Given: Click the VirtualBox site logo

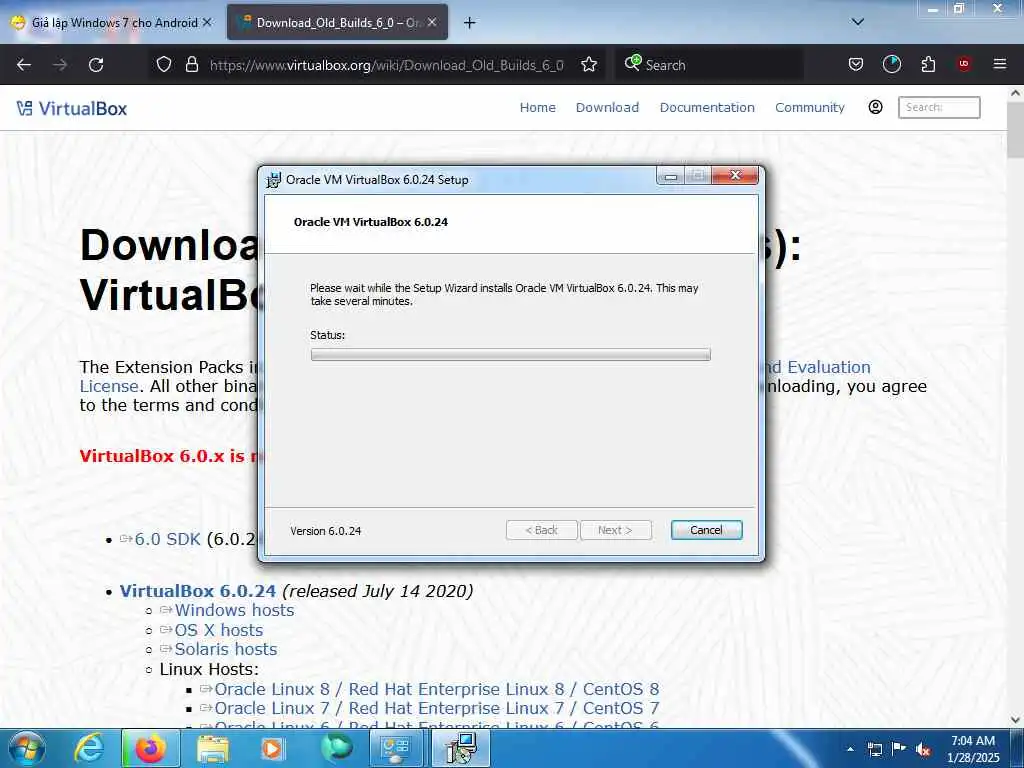Looking at the screenshot, I should click(72, 108).
